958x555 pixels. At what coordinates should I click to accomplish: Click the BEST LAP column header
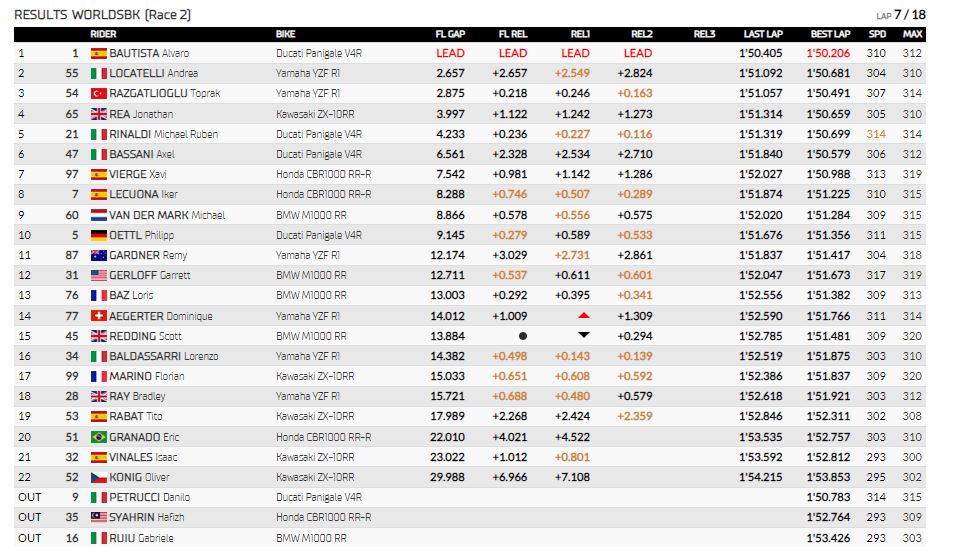(830, 34)
